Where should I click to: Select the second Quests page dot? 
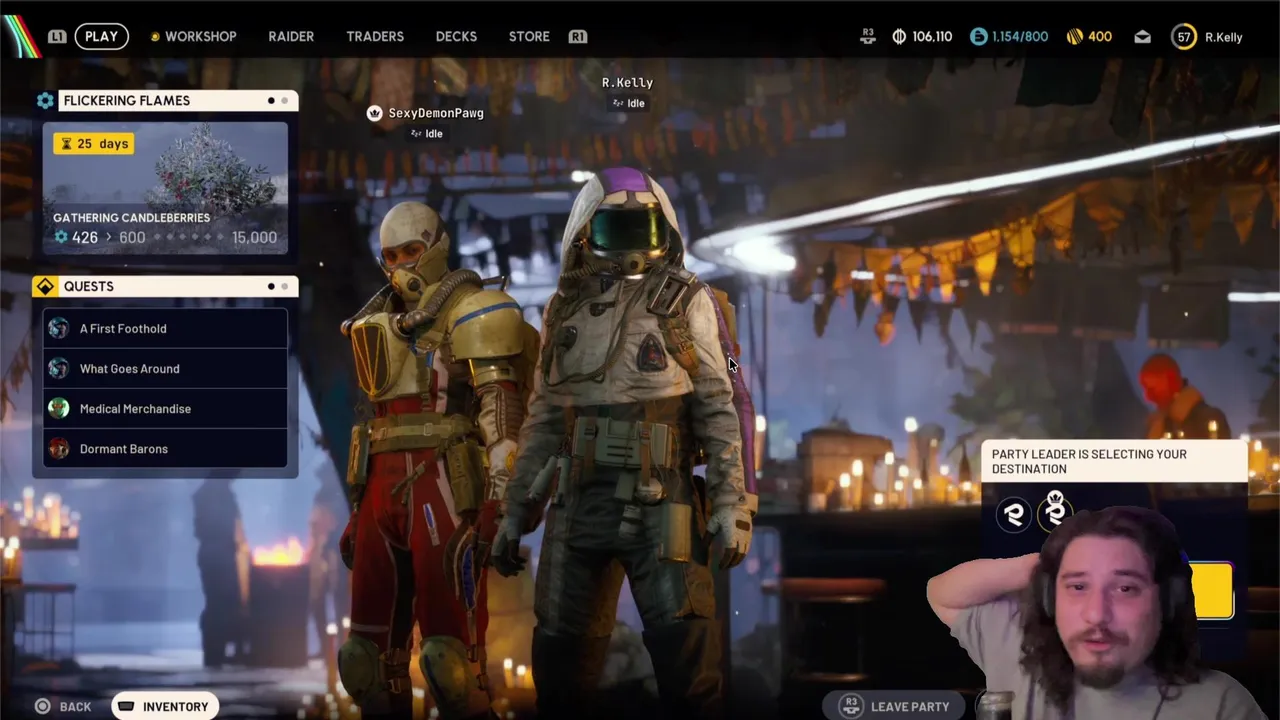(x=284, y=286)
